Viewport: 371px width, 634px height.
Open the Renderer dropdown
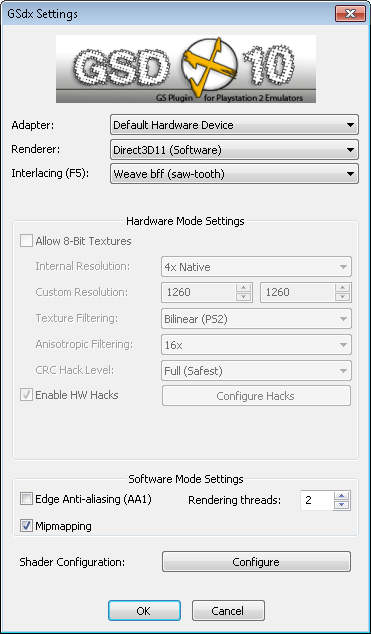click(x=234, y=150)
